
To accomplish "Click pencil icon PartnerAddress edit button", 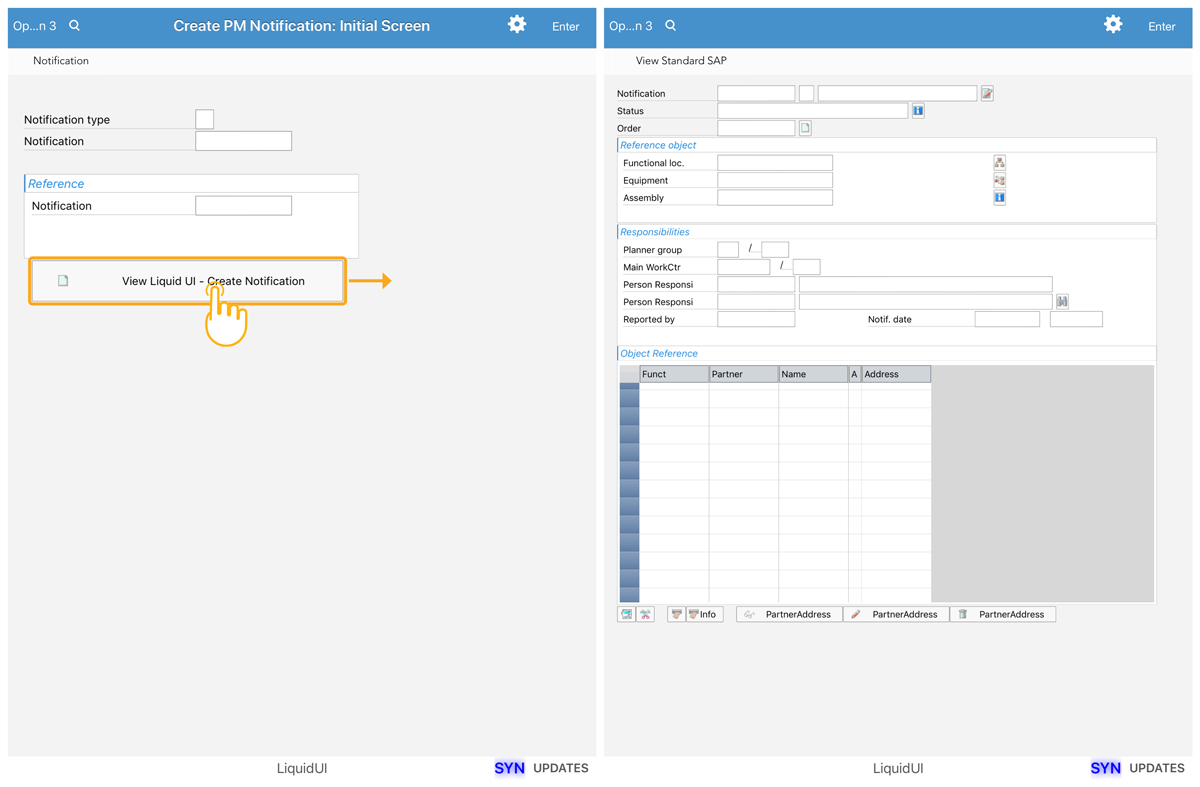I will point(896,614).
